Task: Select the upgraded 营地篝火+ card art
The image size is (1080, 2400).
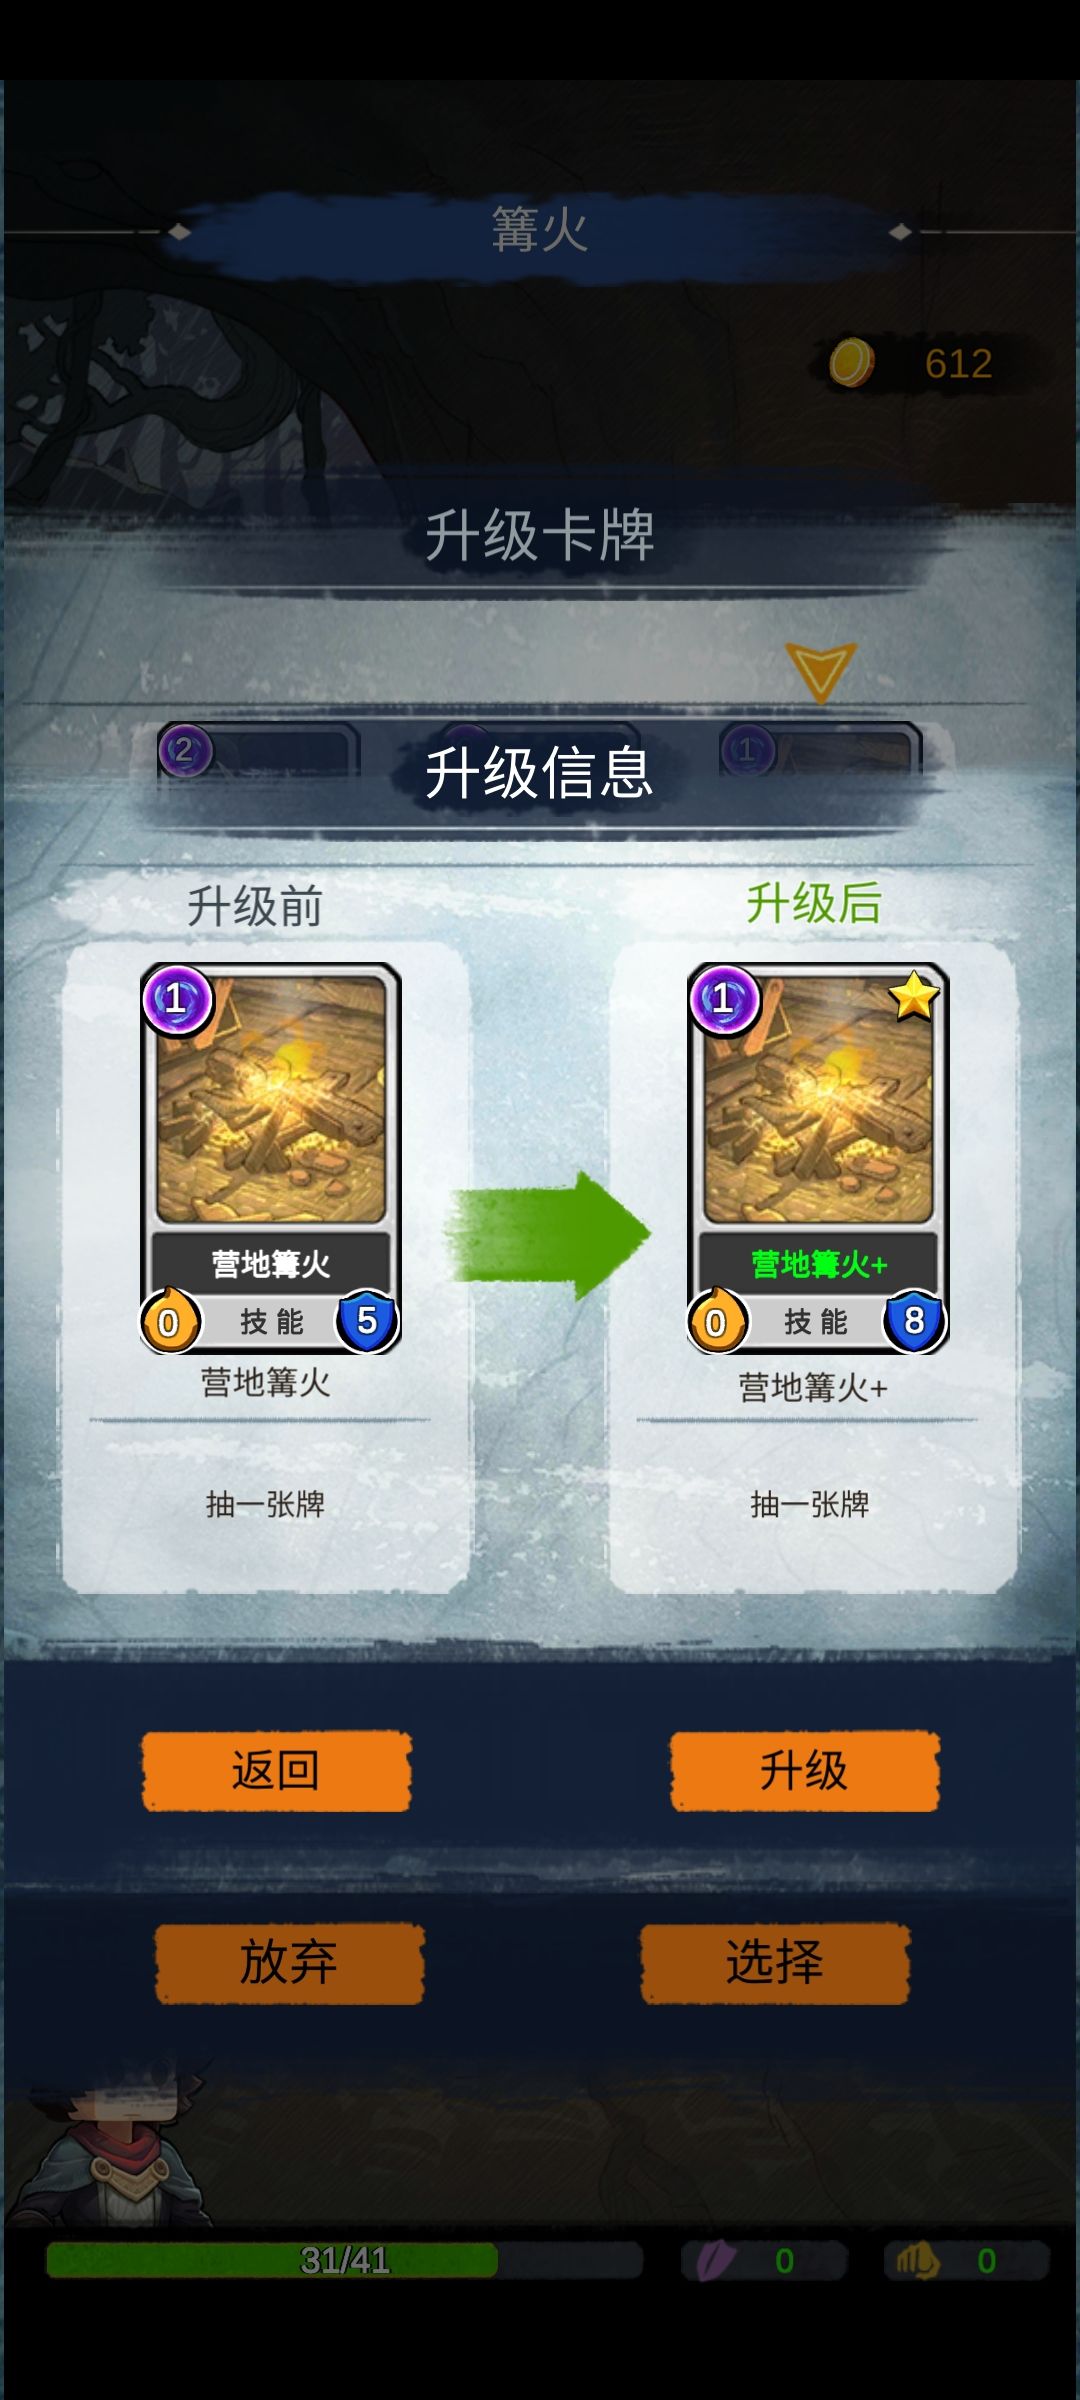Action: point(818,1099)
